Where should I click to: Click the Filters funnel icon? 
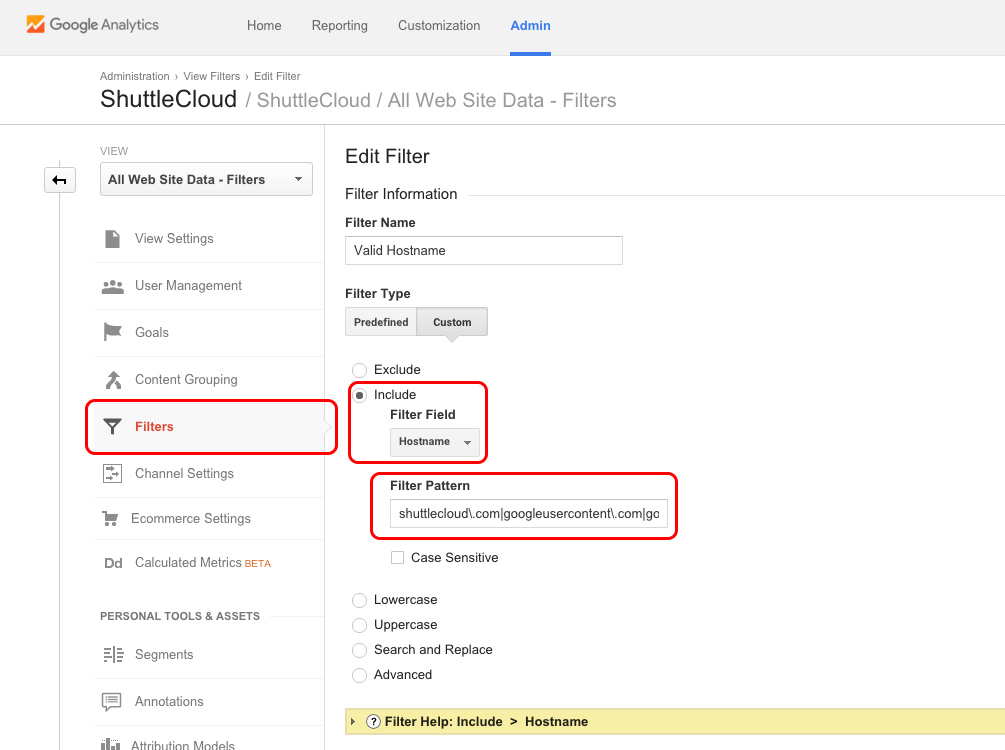pos(112,426)
